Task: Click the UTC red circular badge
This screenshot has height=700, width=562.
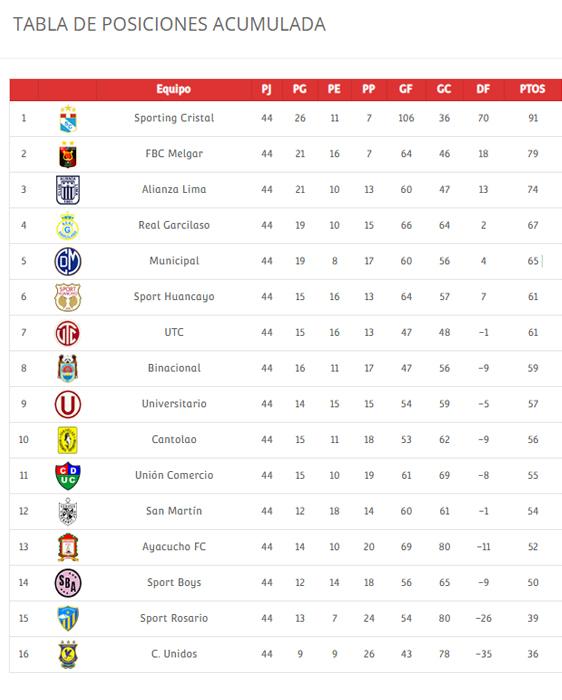Action: tap(68, 333)
